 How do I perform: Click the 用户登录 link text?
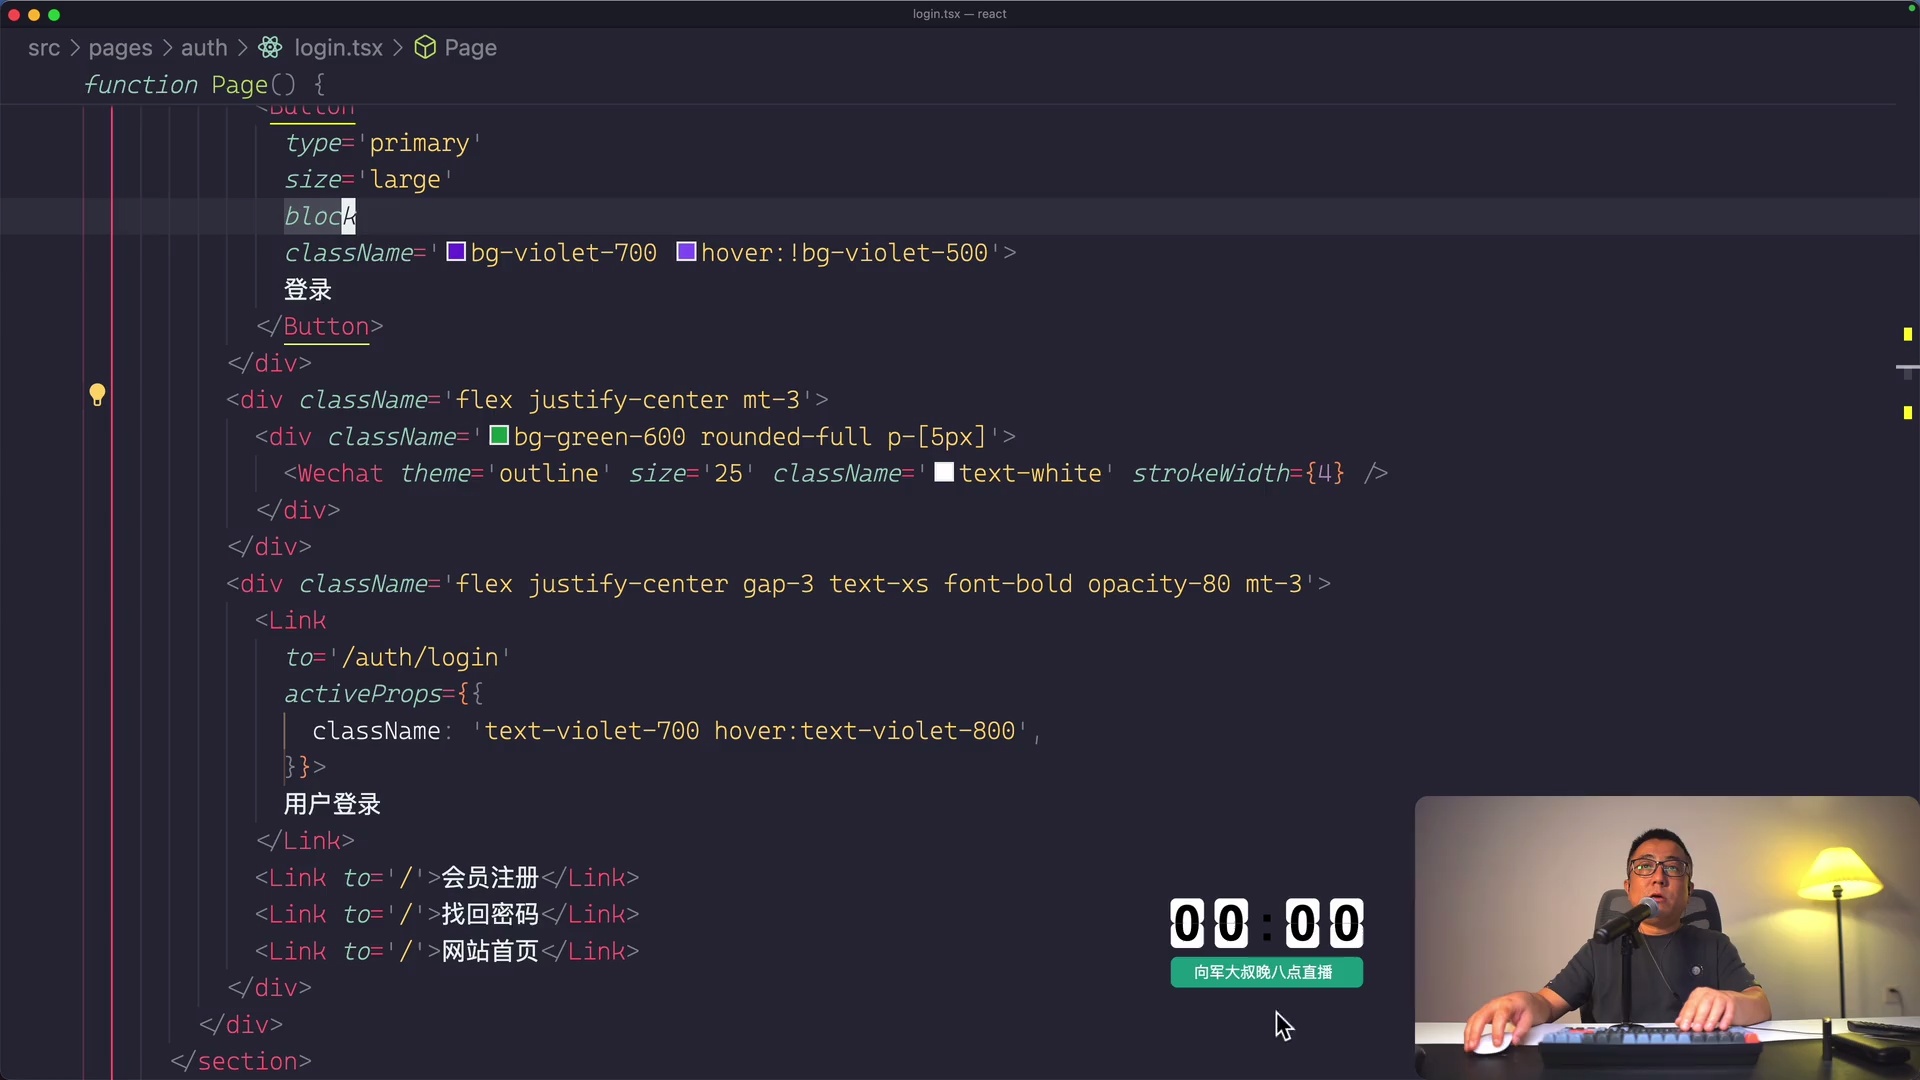332,804
